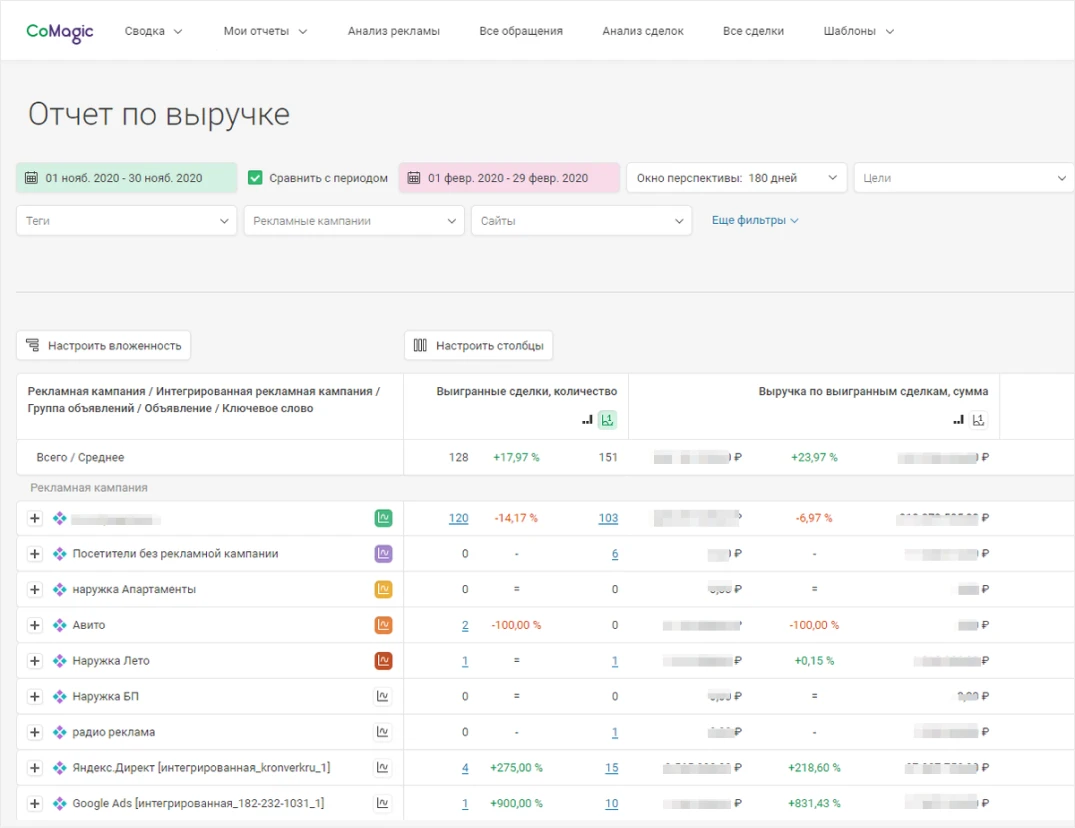Toggle purple chart icon for Посетители без рекламной кампании
Screen dimensions: 1075x828
[383, 554]
